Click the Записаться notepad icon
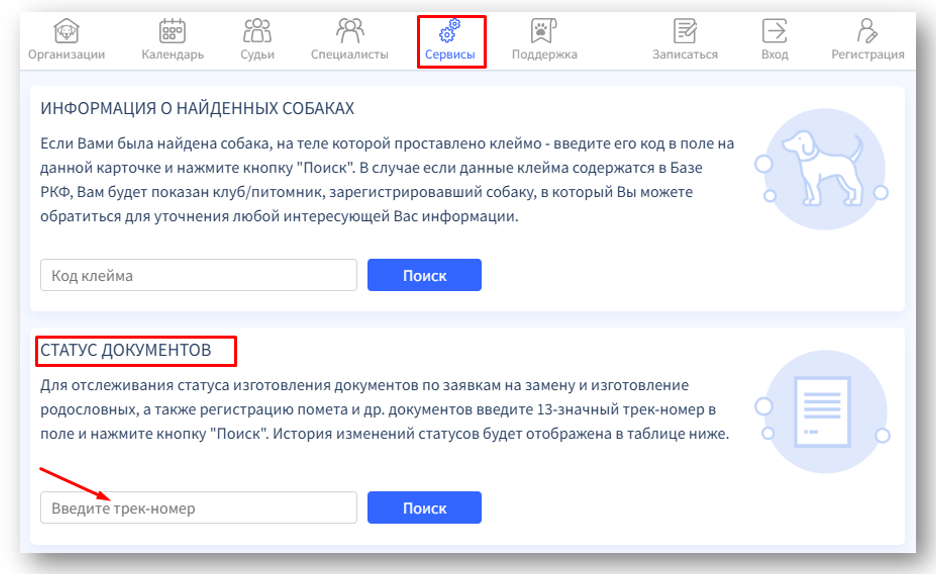This screenshot has height=574, width=936. tap(685, 31)
